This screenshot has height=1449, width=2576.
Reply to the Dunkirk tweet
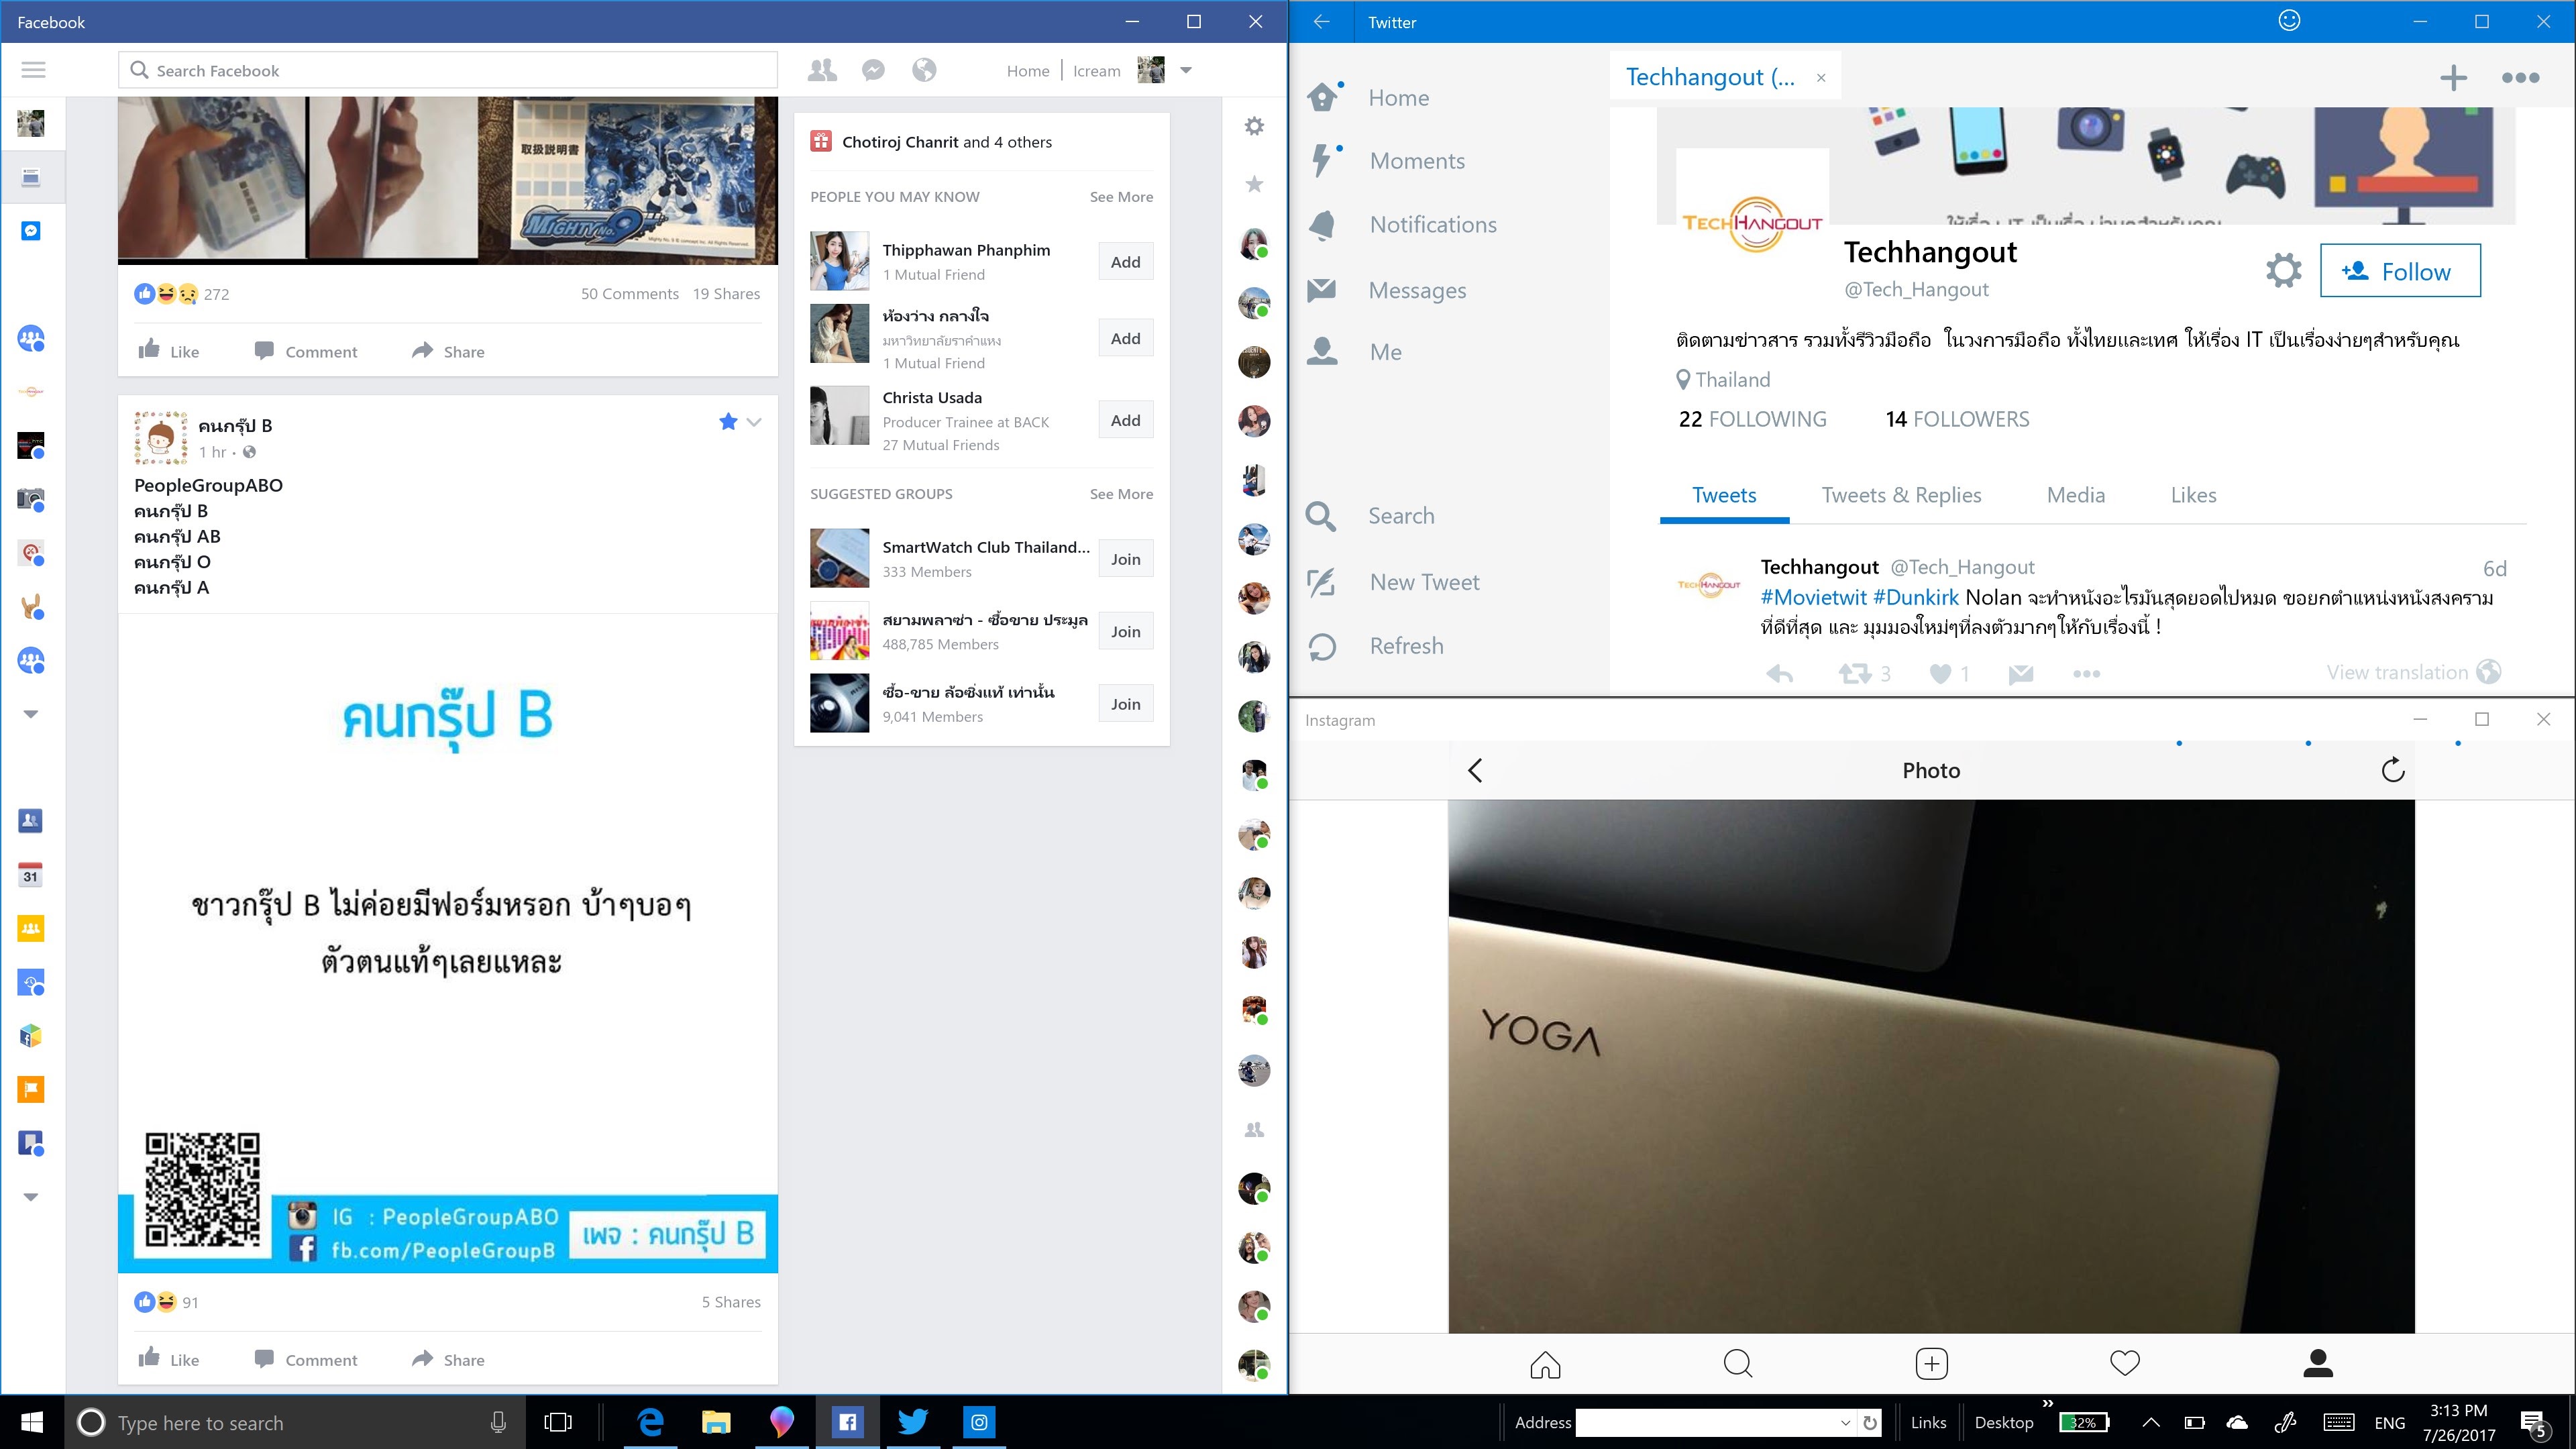point(1780,674)
